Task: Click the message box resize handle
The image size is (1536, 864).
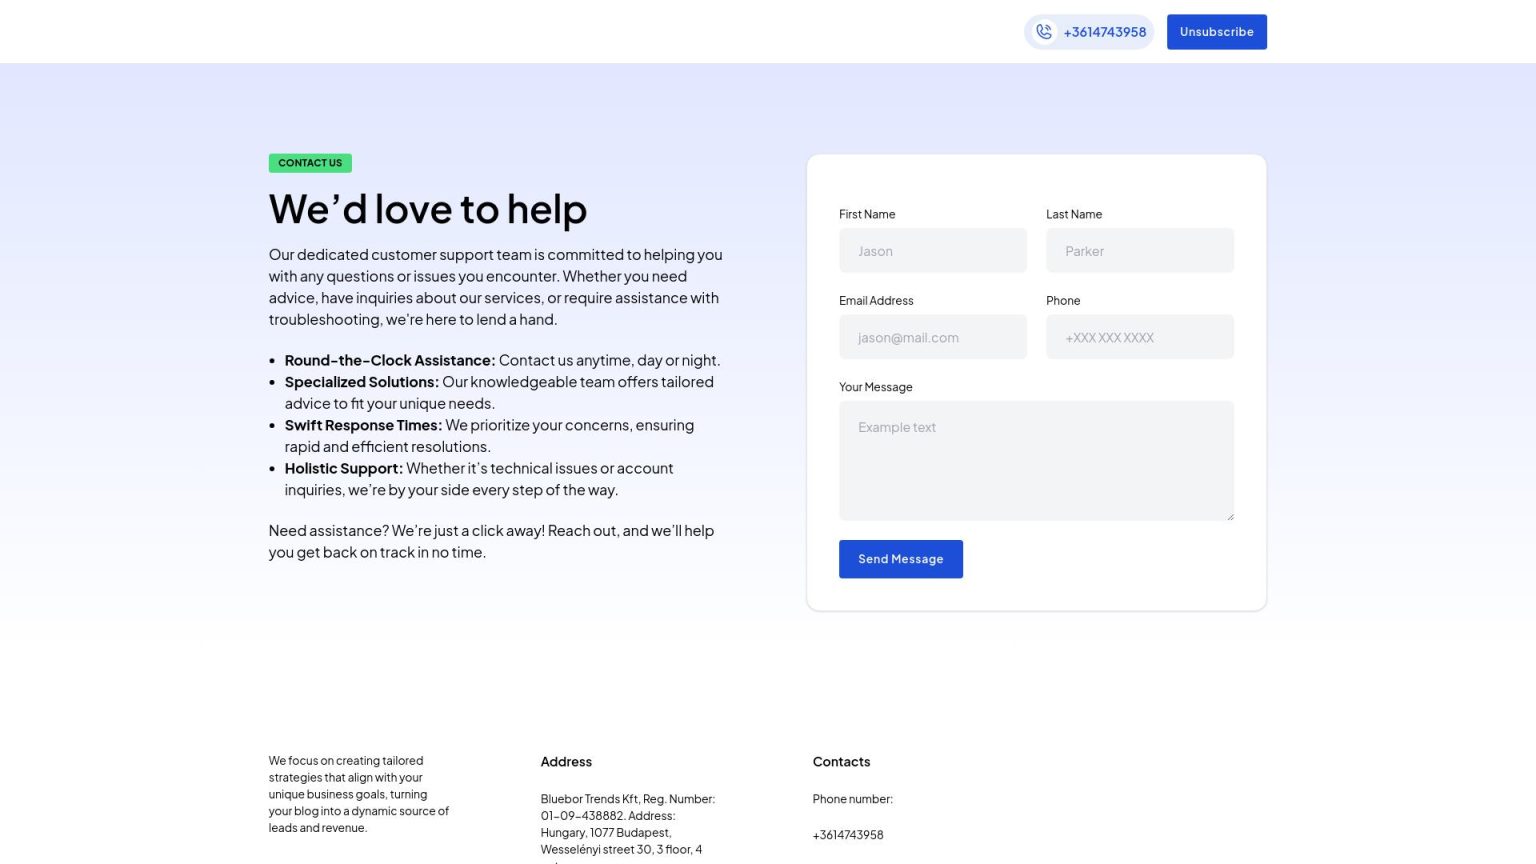Action: 1230,516
